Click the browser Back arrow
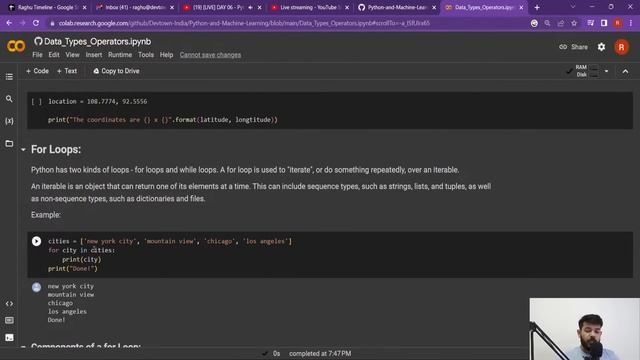This screenshot has height=360, width=640. click(x=9, y=23)
